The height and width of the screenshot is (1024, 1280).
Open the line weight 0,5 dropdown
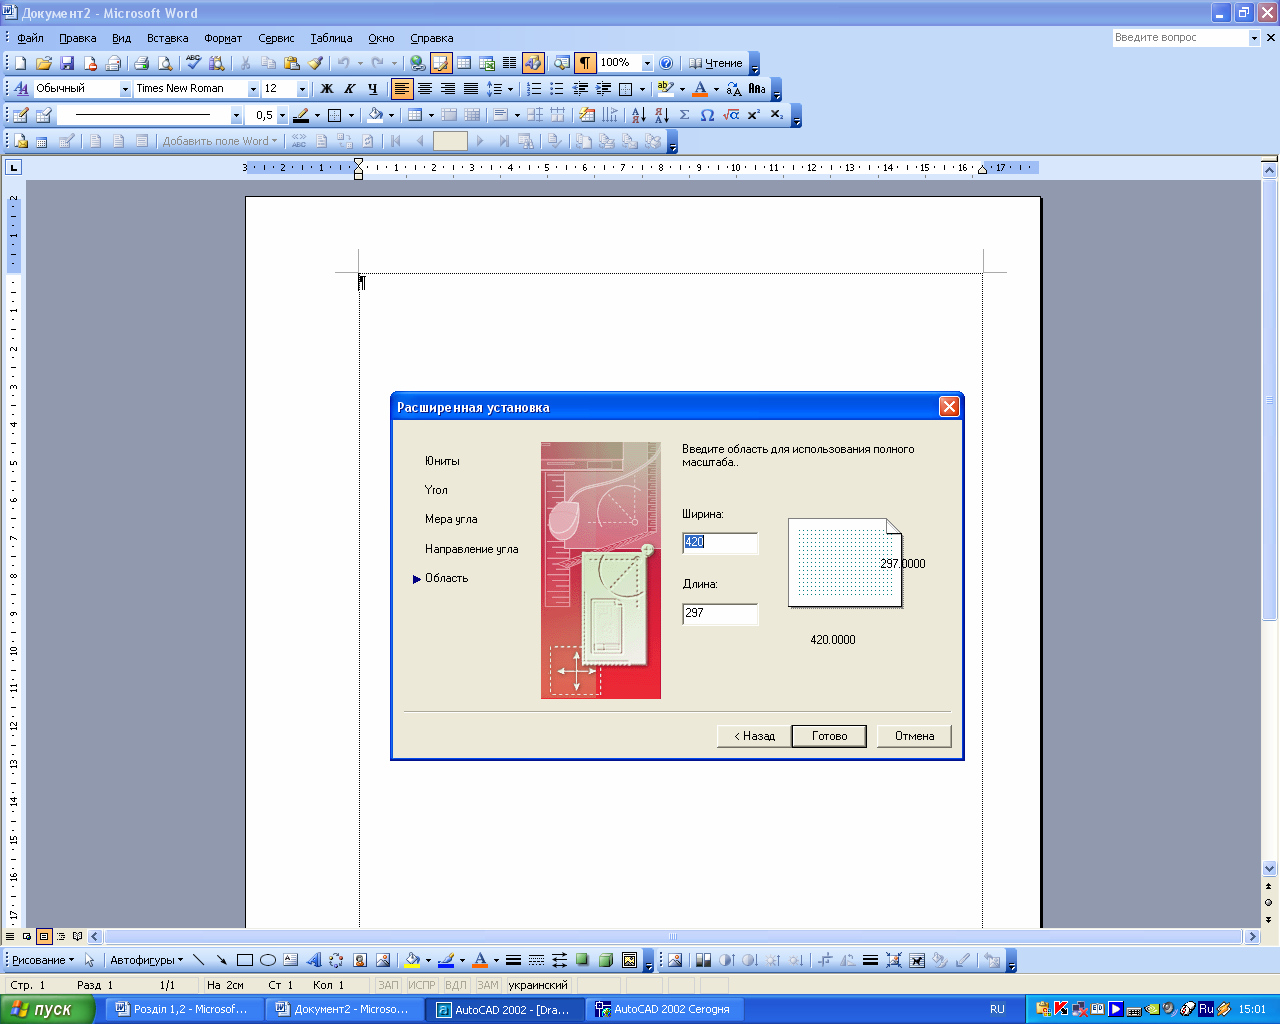[x=282, y=115]
